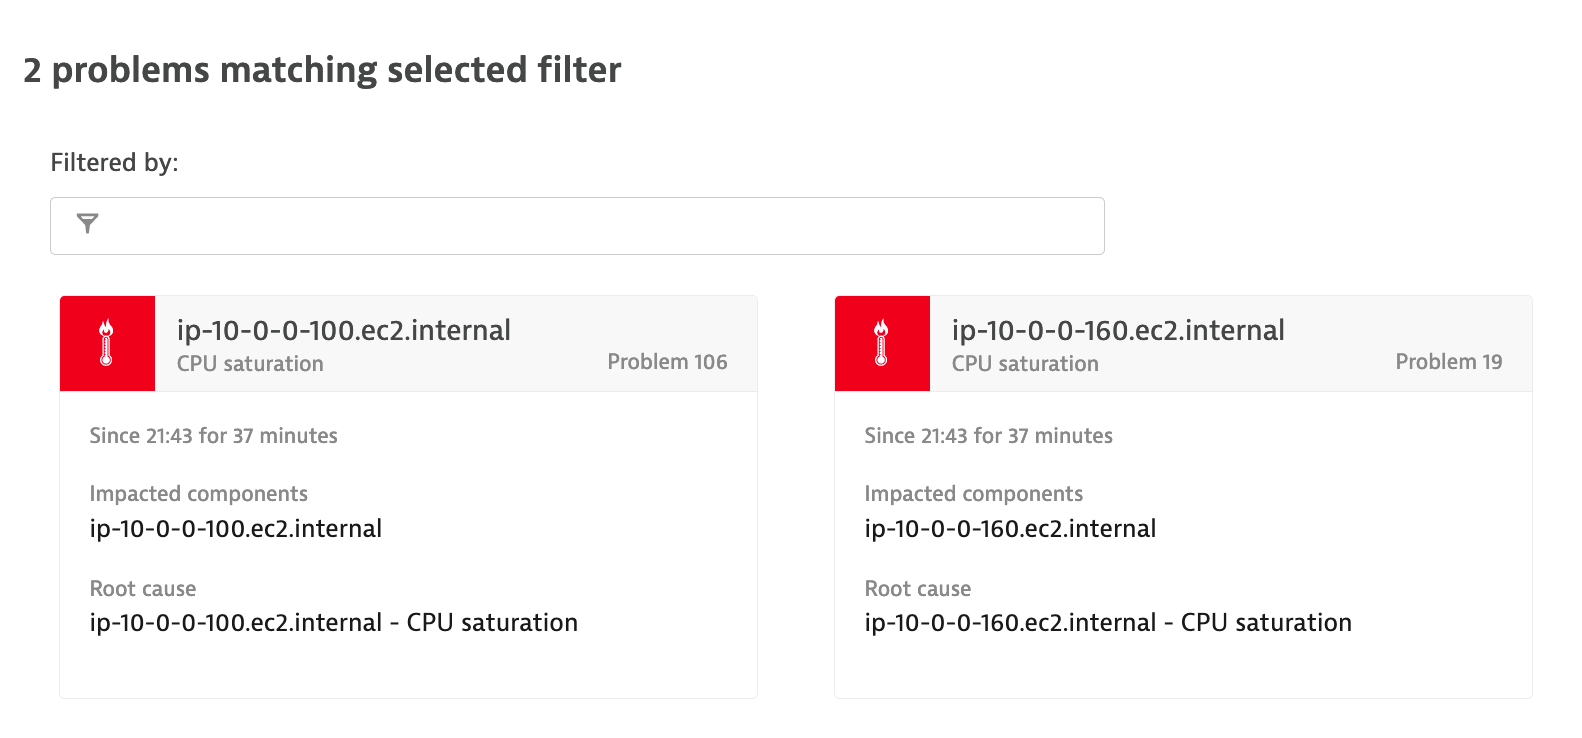This screenshot has height=738, width=1582.
Task: Click 'Since 21:43 for 37 minutes' on left card
Action: point(214,436)
